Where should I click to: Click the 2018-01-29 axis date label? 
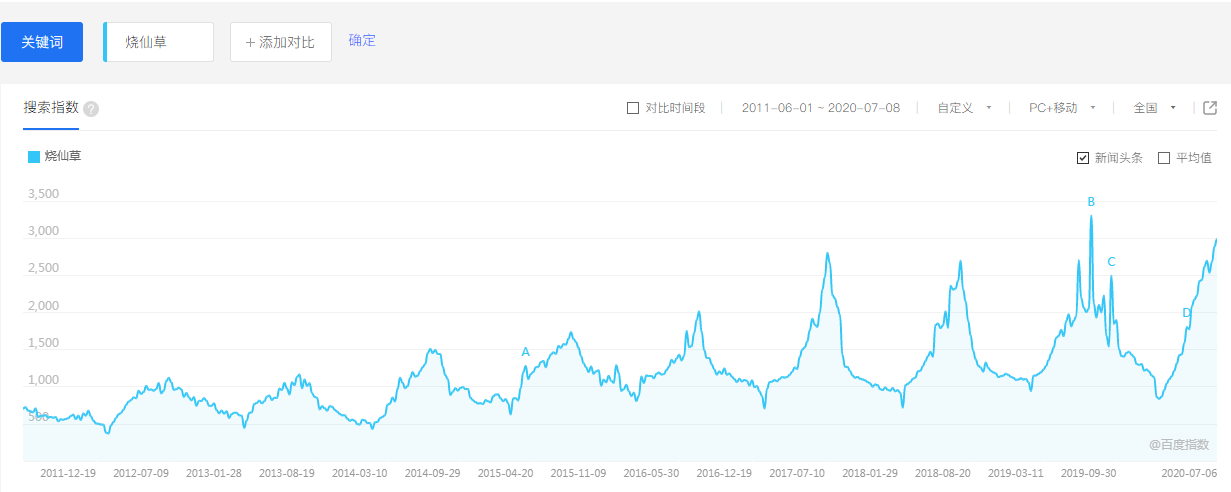point(870,473)
